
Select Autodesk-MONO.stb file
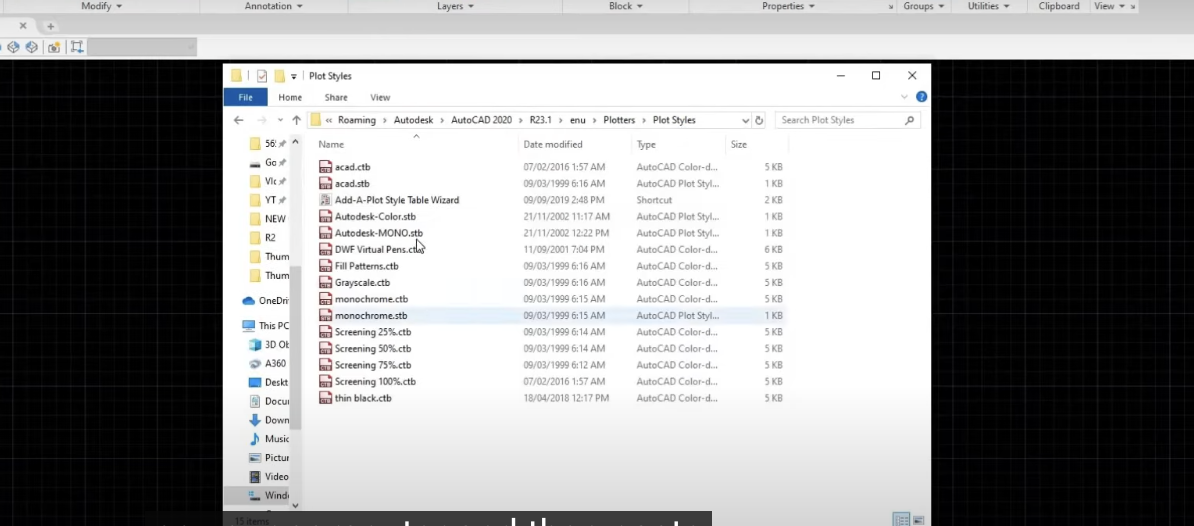click(378, 233)
